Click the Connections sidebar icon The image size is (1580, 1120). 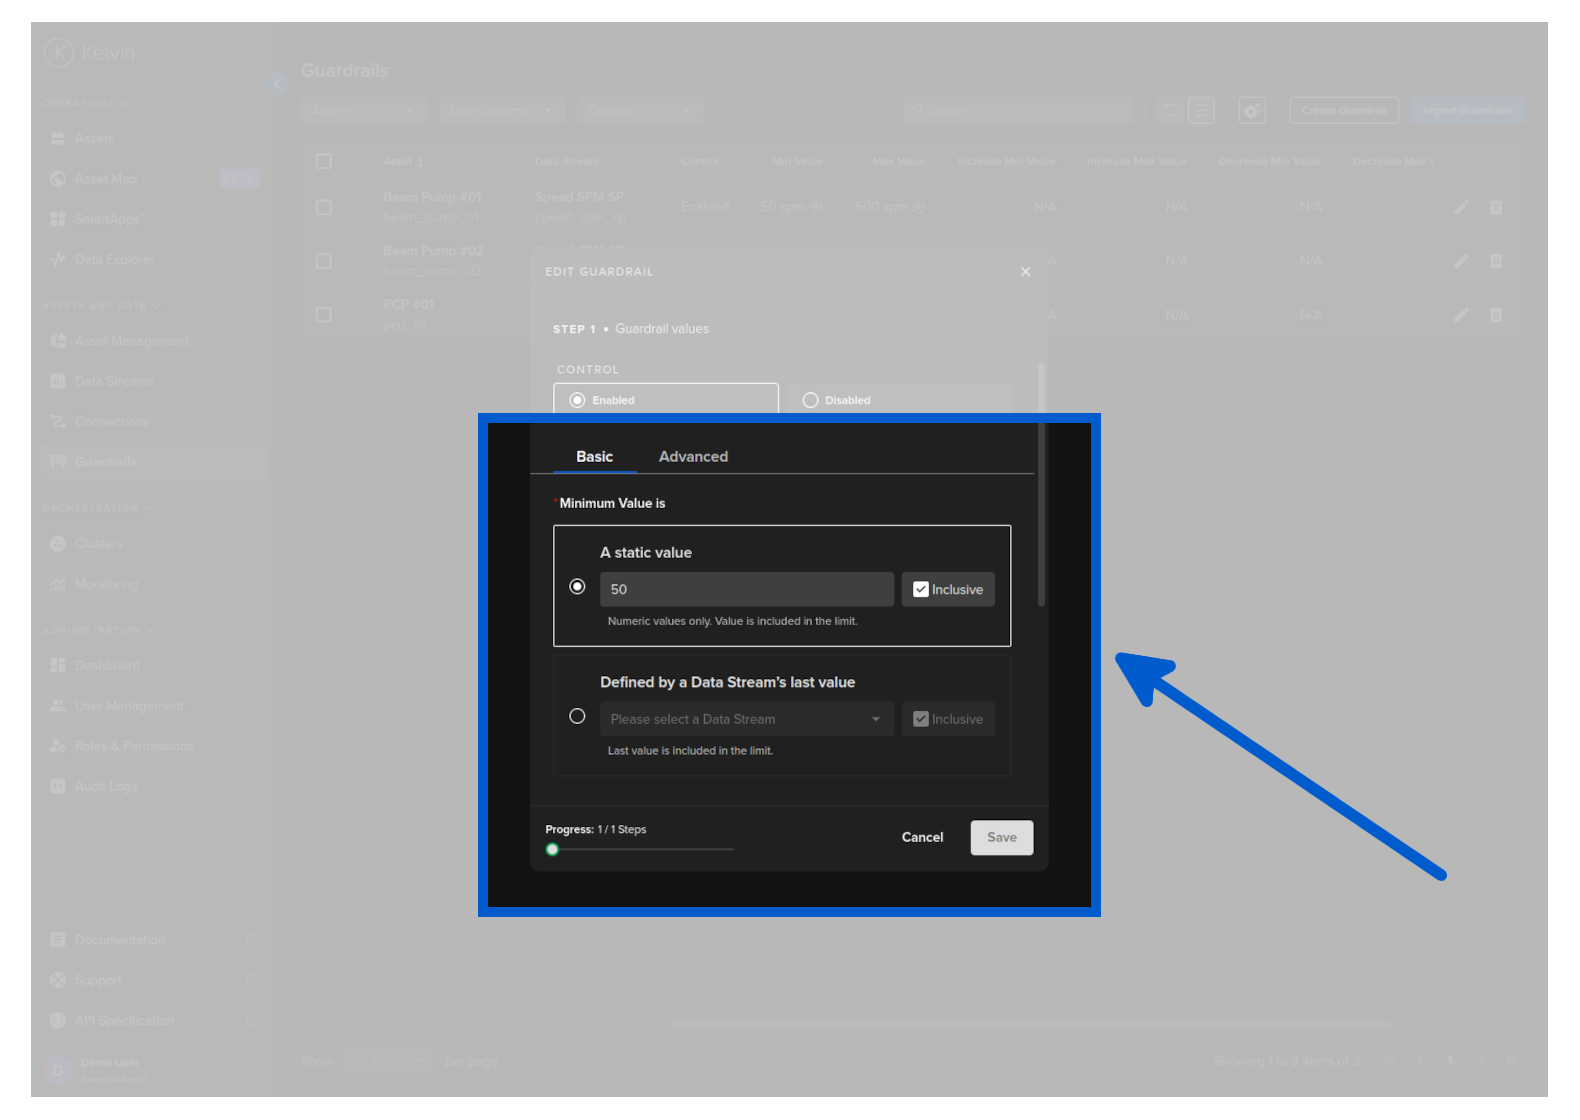58,422
